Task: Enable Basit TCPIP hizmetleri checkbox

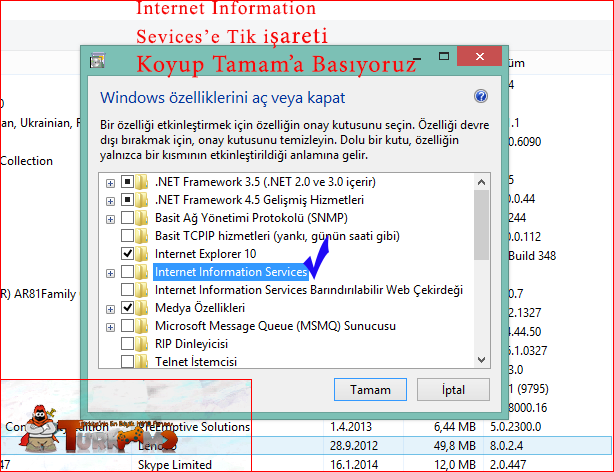Action: [127, 236]
